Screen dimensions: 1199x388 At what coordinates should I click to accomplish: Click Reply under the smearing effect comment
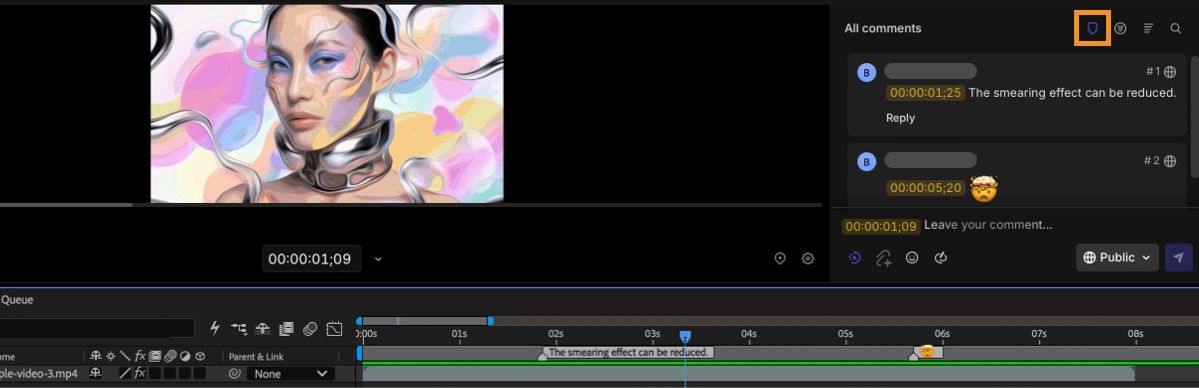click(x=900, y=118)
